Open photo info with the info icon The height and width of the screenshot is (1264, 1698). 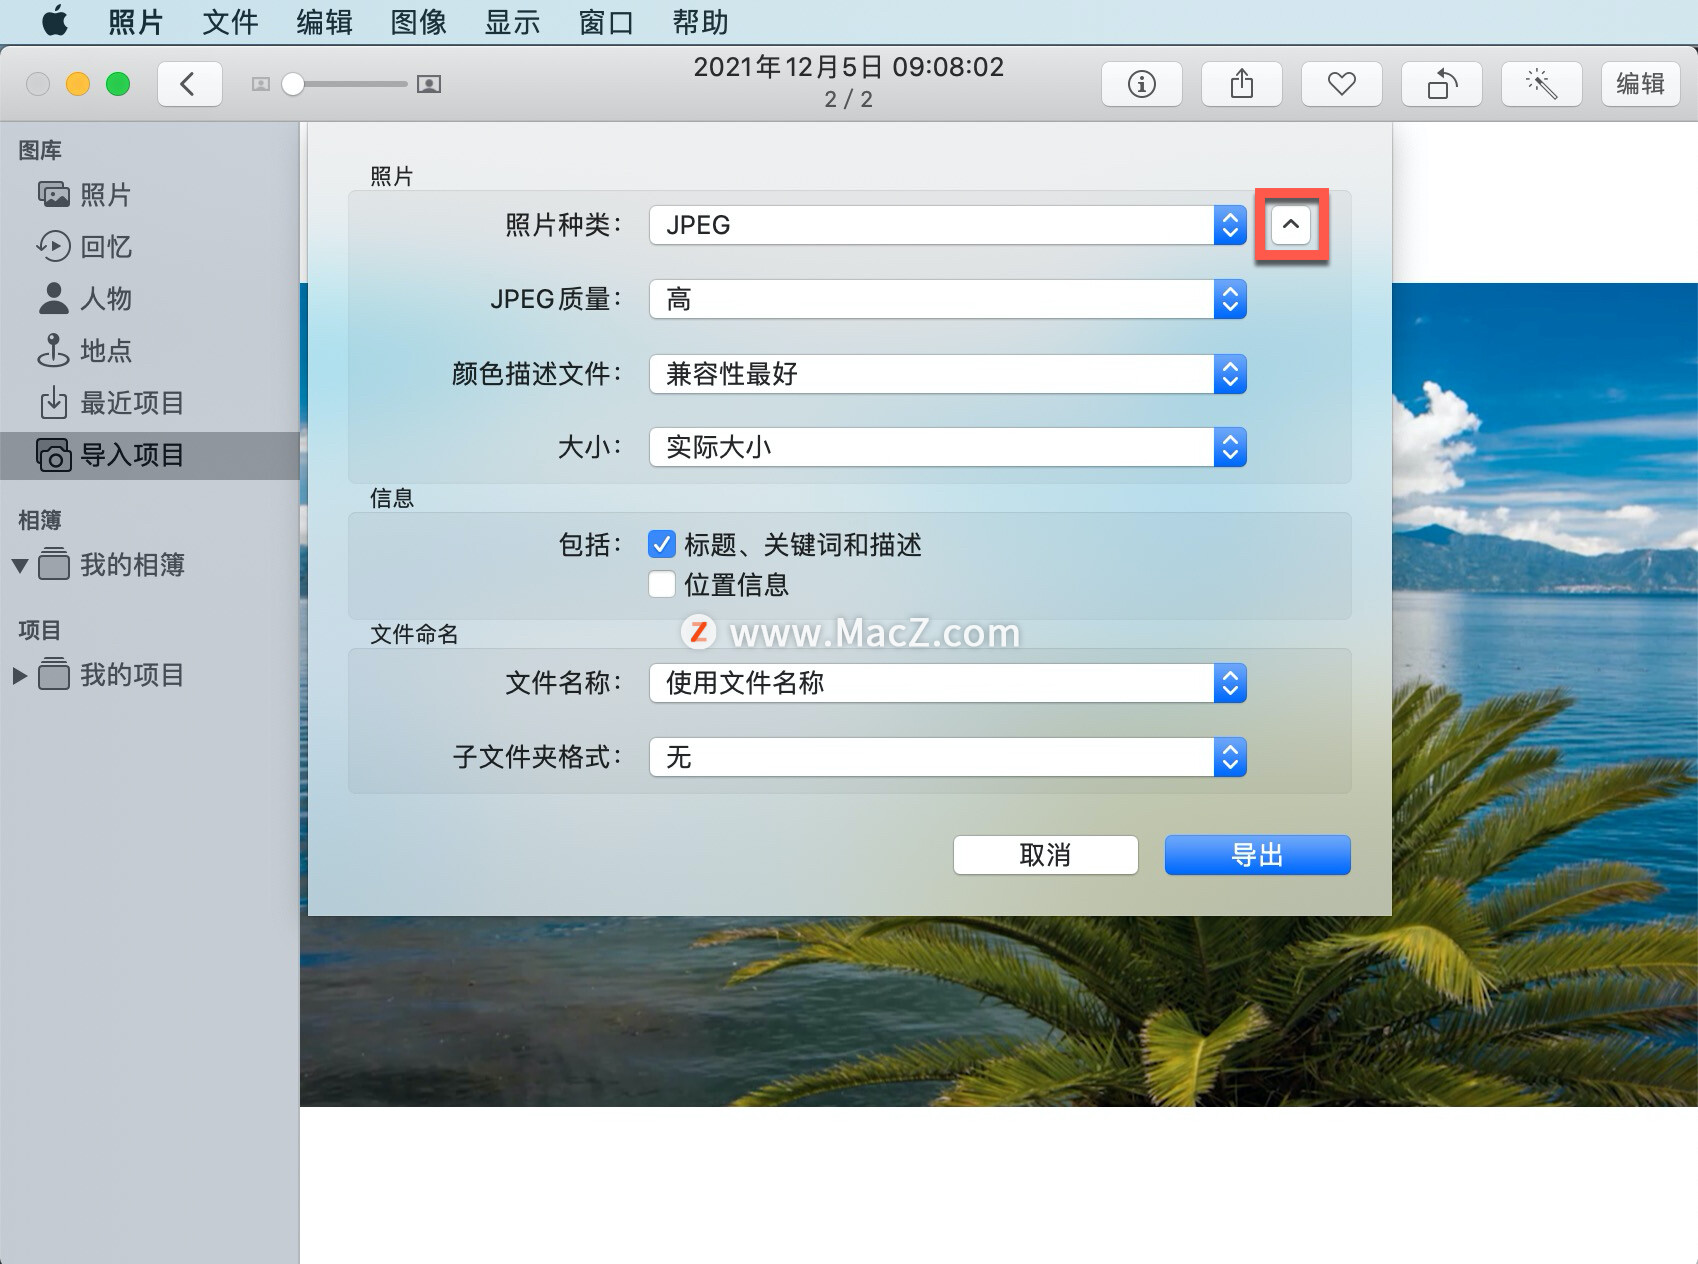point(1141,84)
